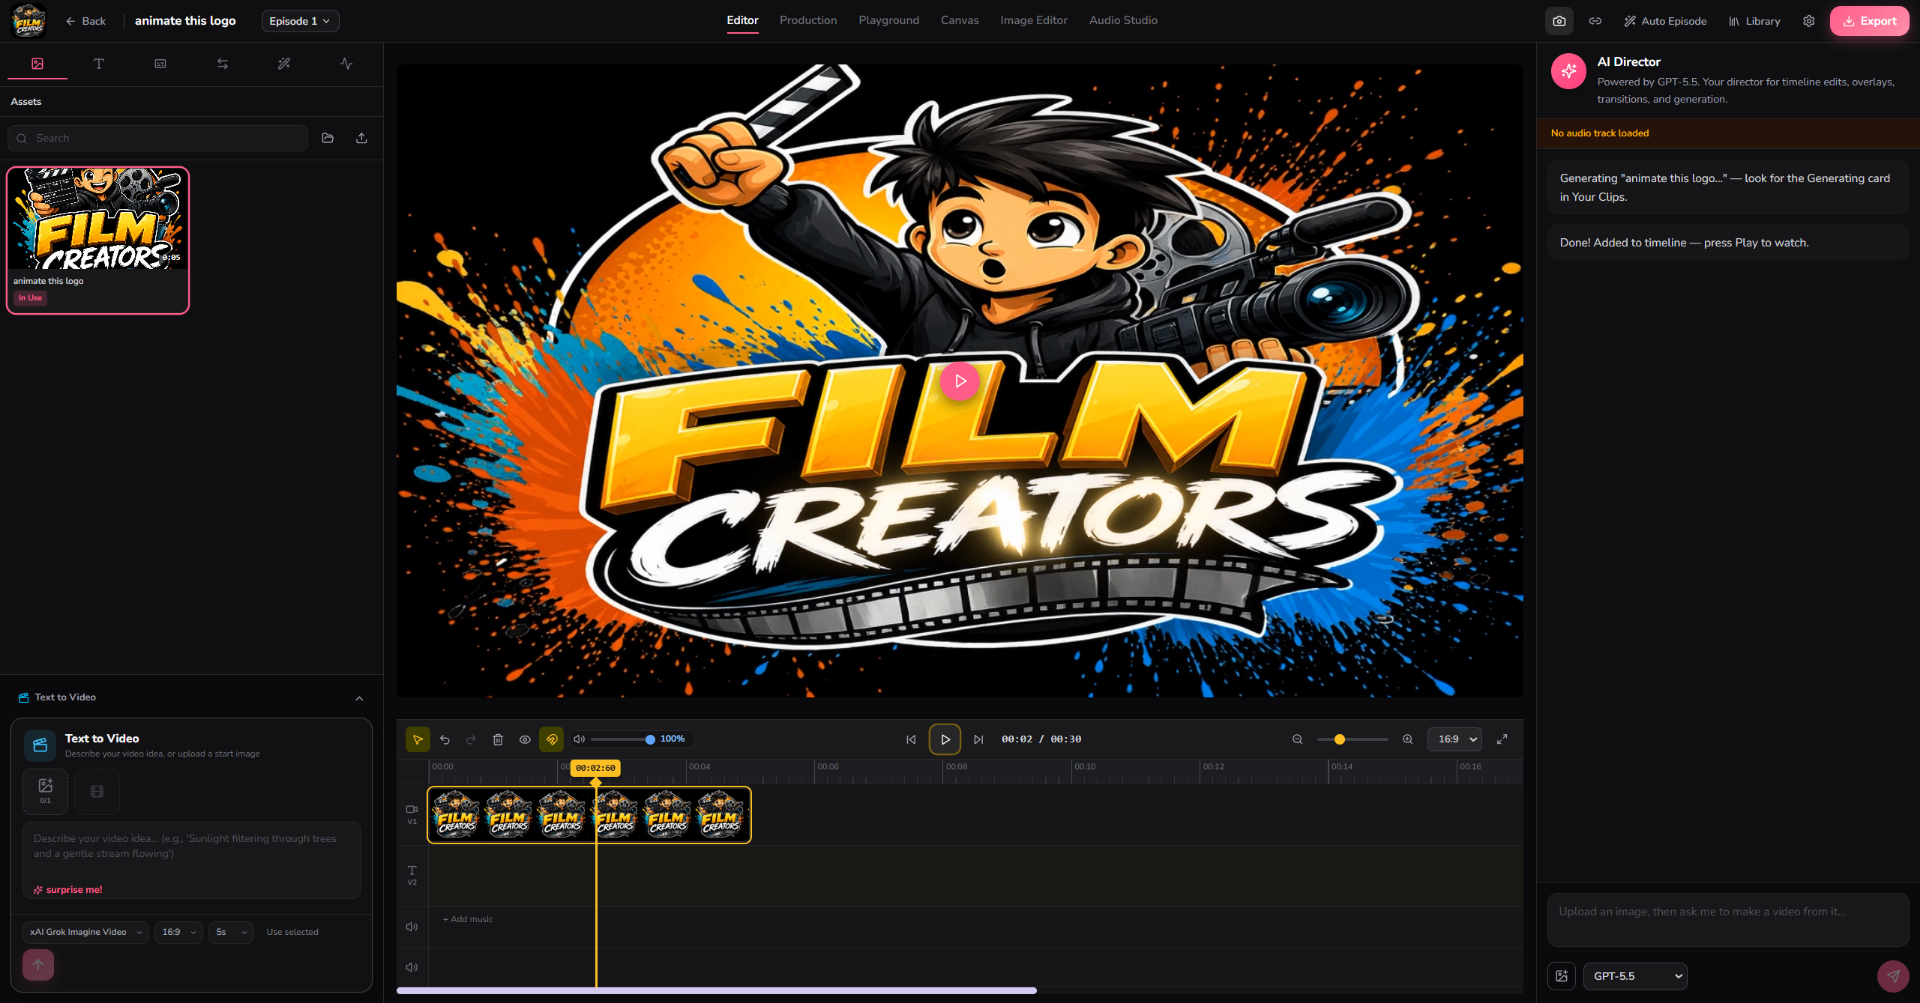
Task: Click Use selected
Action: pos(292,932)
